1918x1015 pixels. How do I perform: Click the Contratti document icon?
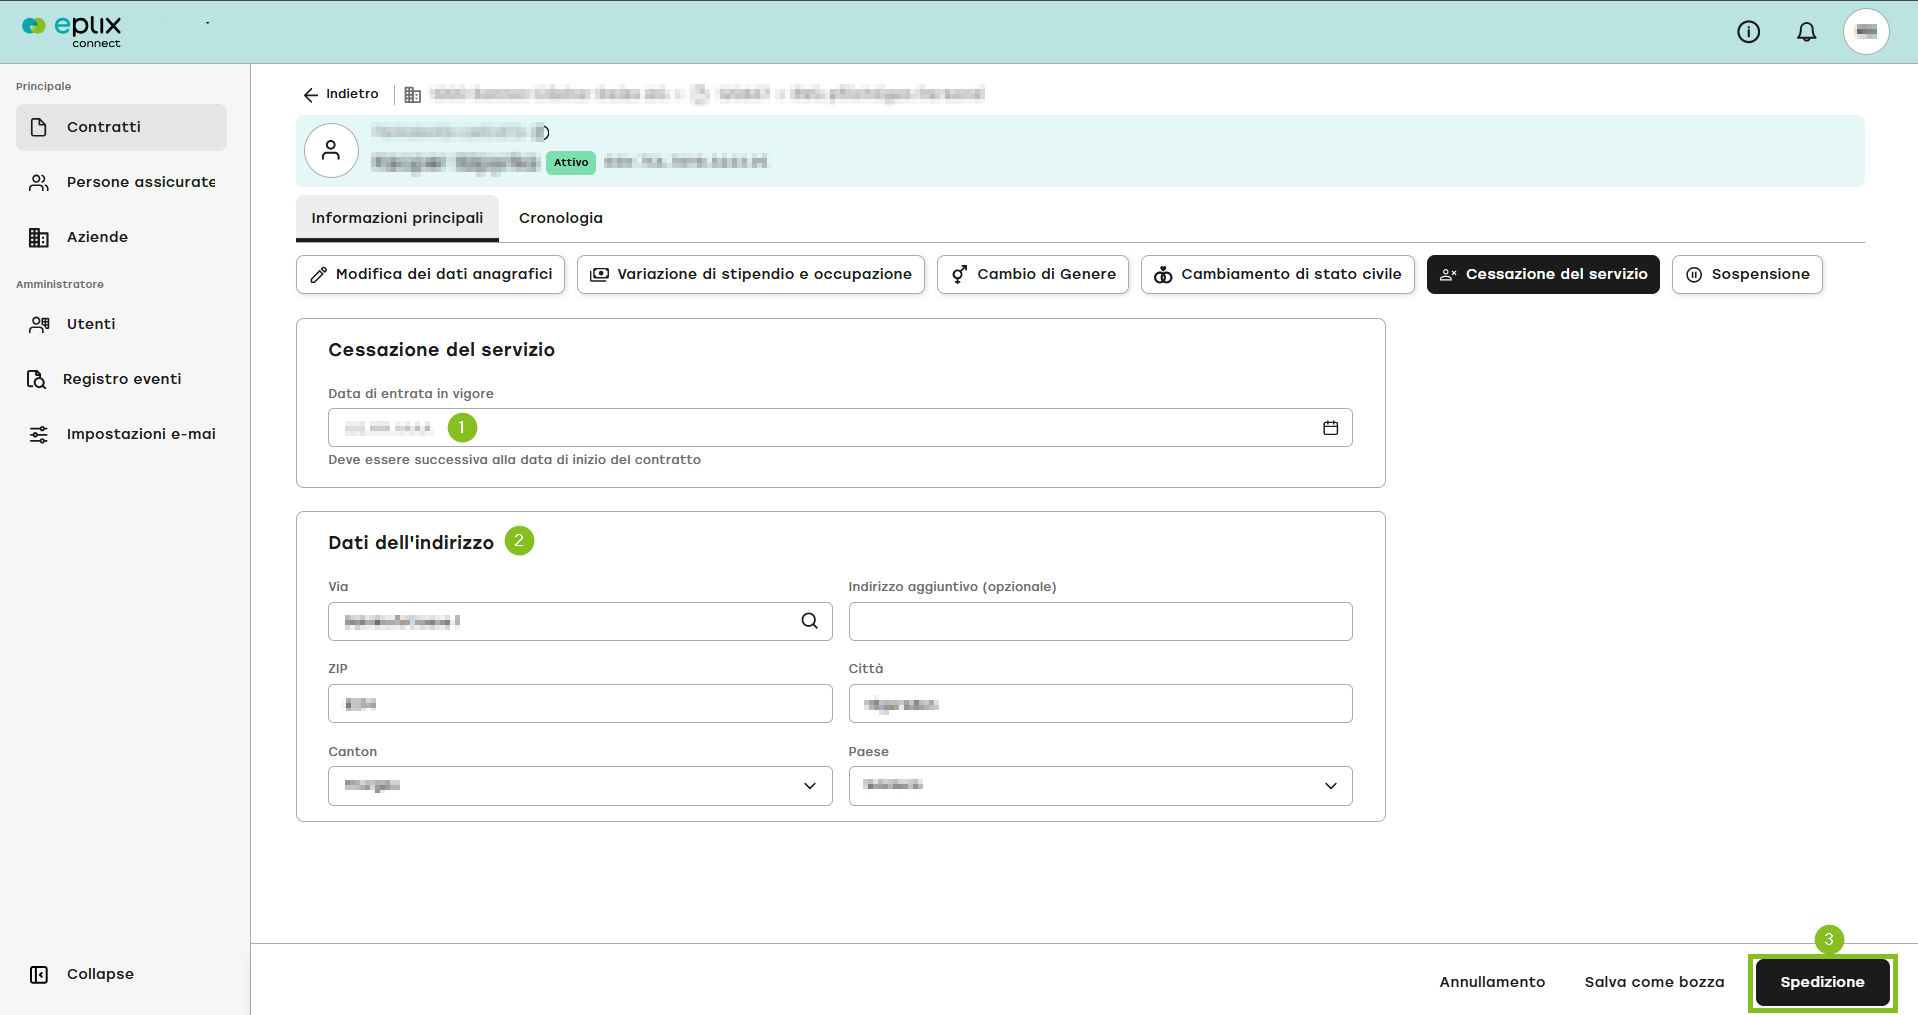click(39, 127)
